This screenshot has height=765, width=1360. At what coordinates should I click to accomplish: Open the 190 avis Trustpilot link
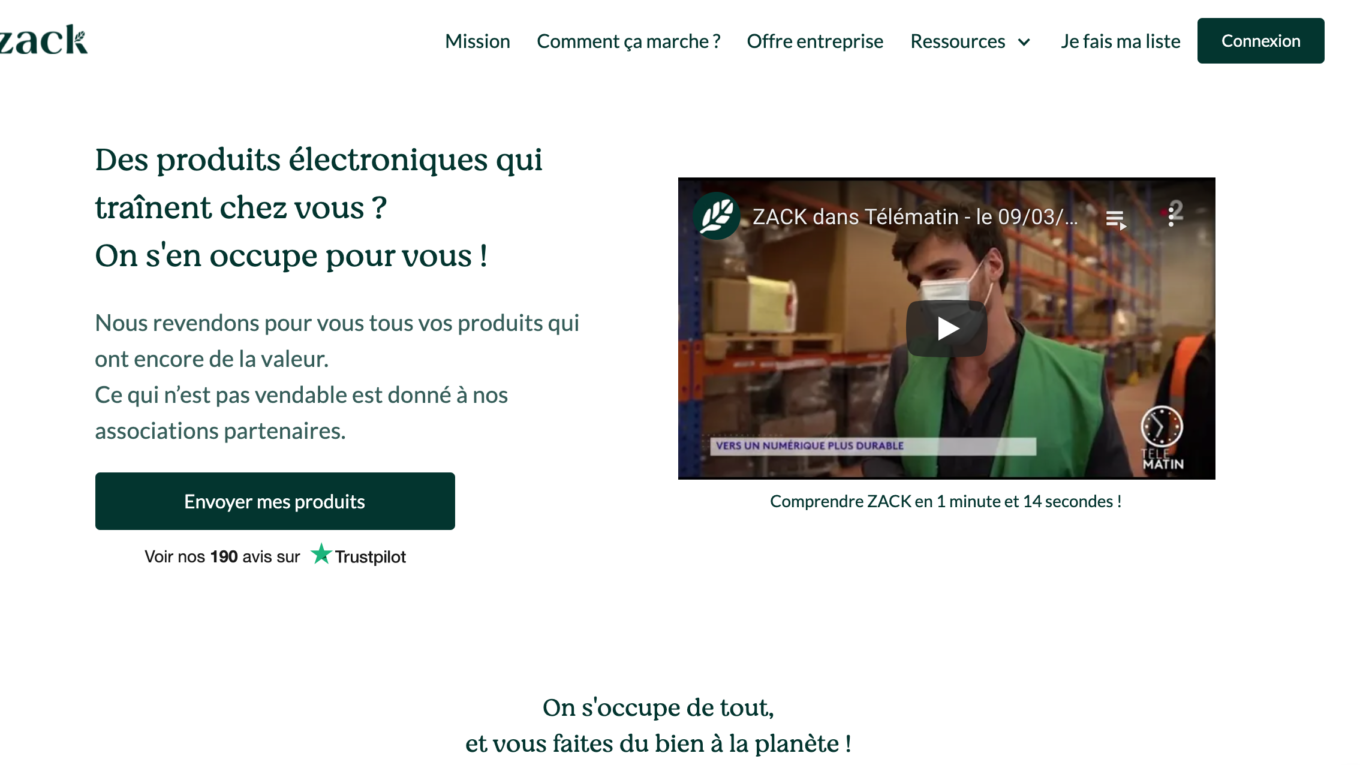click(x=222, y=557)
